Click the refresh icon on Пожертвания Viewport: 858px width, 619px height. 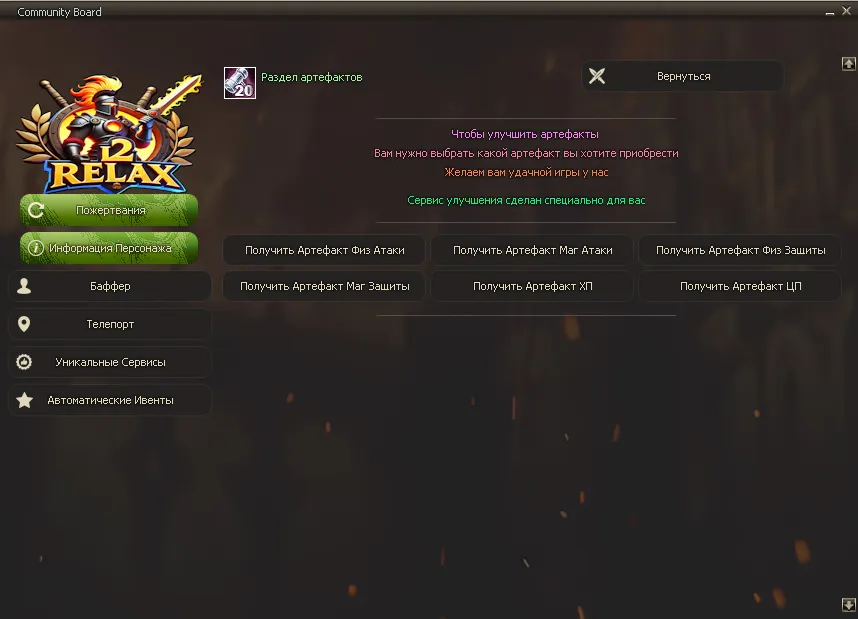[36, 210]
